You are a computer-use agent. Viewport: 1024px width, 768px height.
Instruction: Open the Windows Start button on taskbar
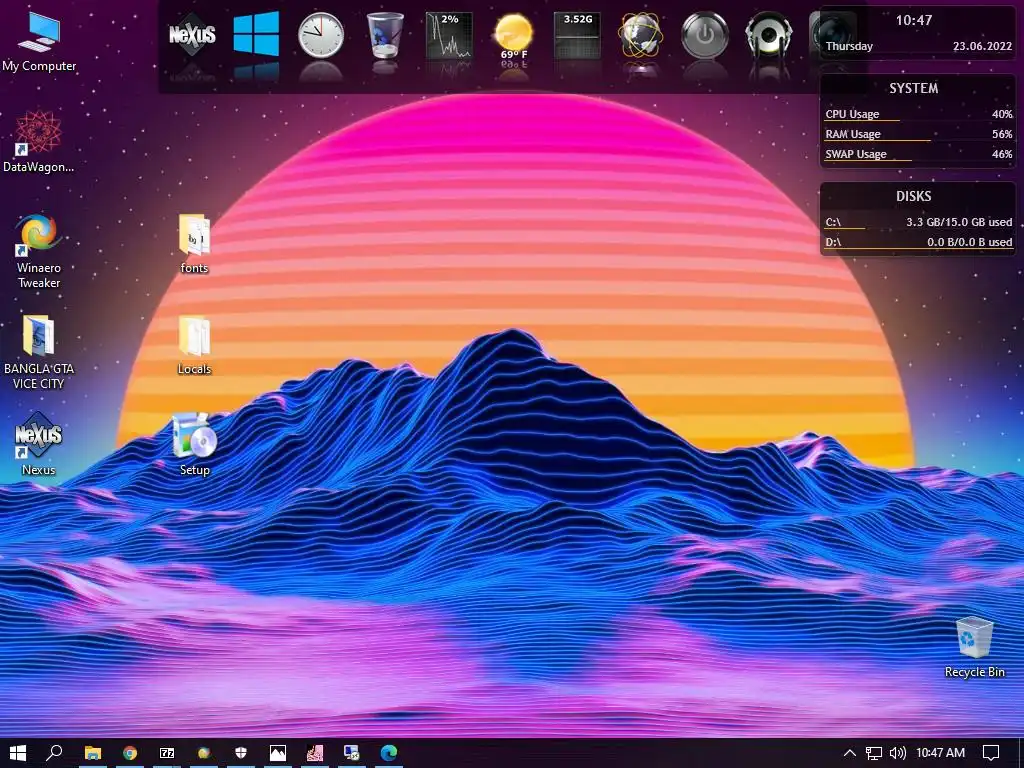18,753
